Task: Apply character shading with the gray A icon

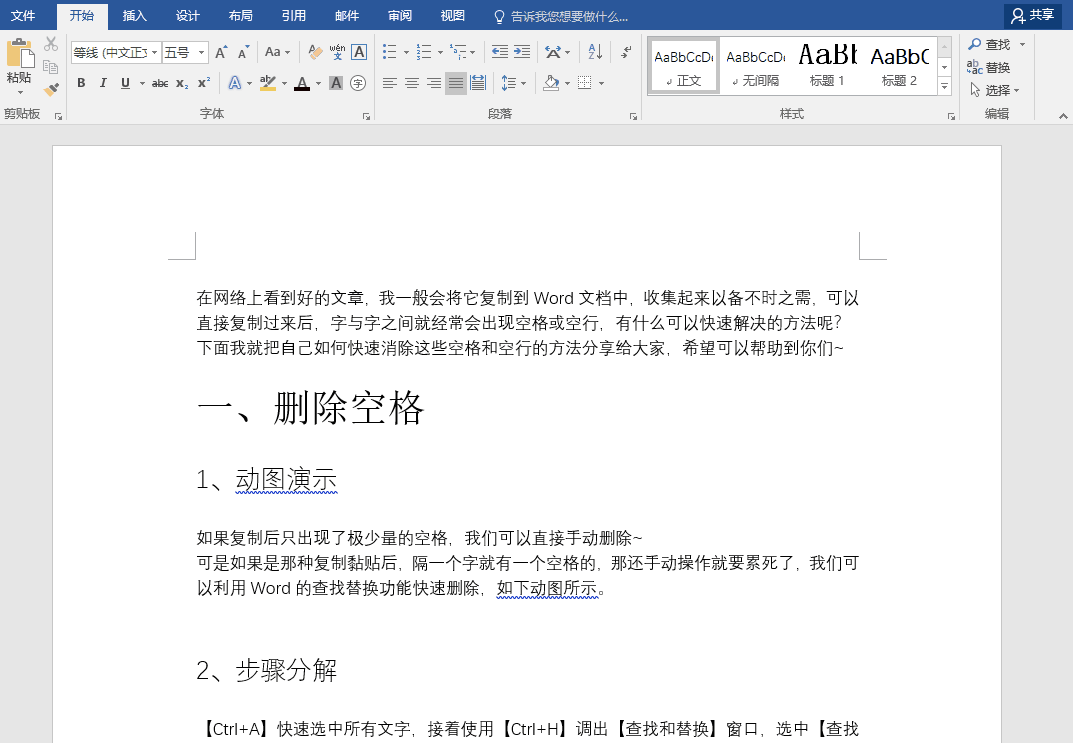Action: click(x=336, y=83)
